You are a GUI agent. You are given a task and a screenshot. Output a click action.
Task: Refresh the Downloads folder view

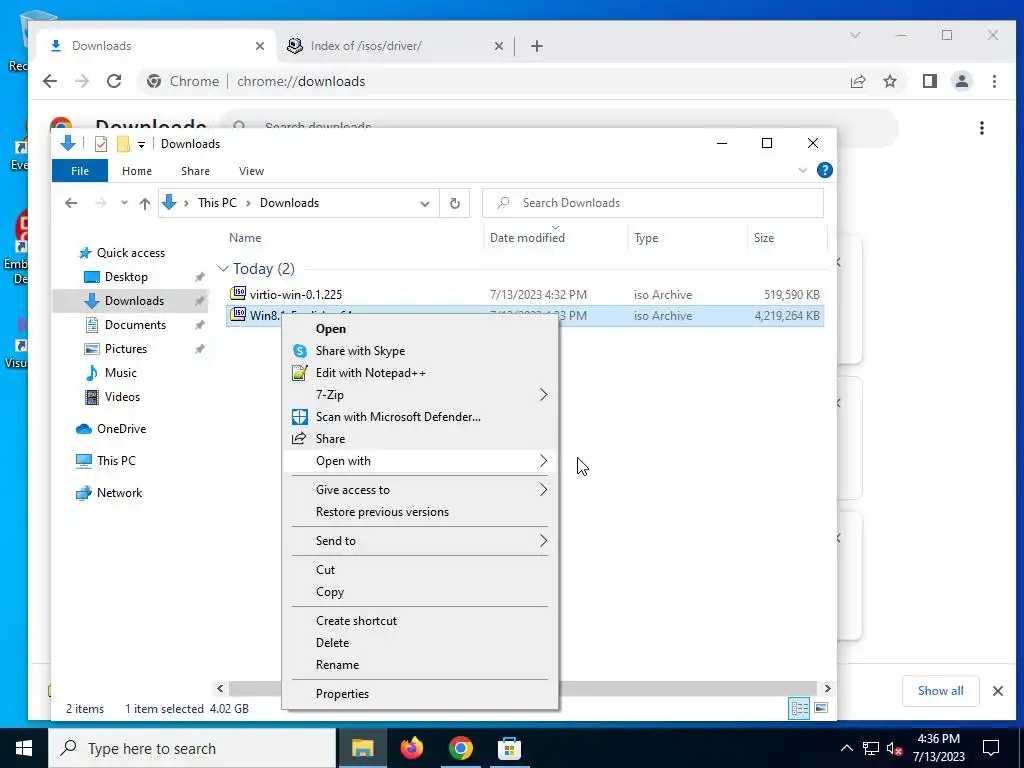click(x=455, y=203)
